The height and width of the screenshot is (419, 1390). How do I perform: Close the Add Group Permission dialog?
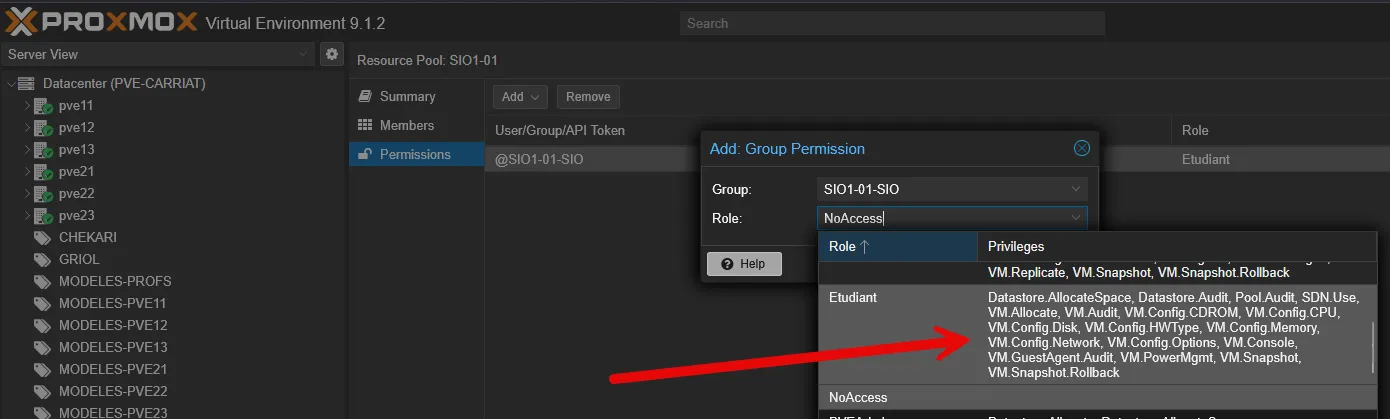(x=1081, y=148)
